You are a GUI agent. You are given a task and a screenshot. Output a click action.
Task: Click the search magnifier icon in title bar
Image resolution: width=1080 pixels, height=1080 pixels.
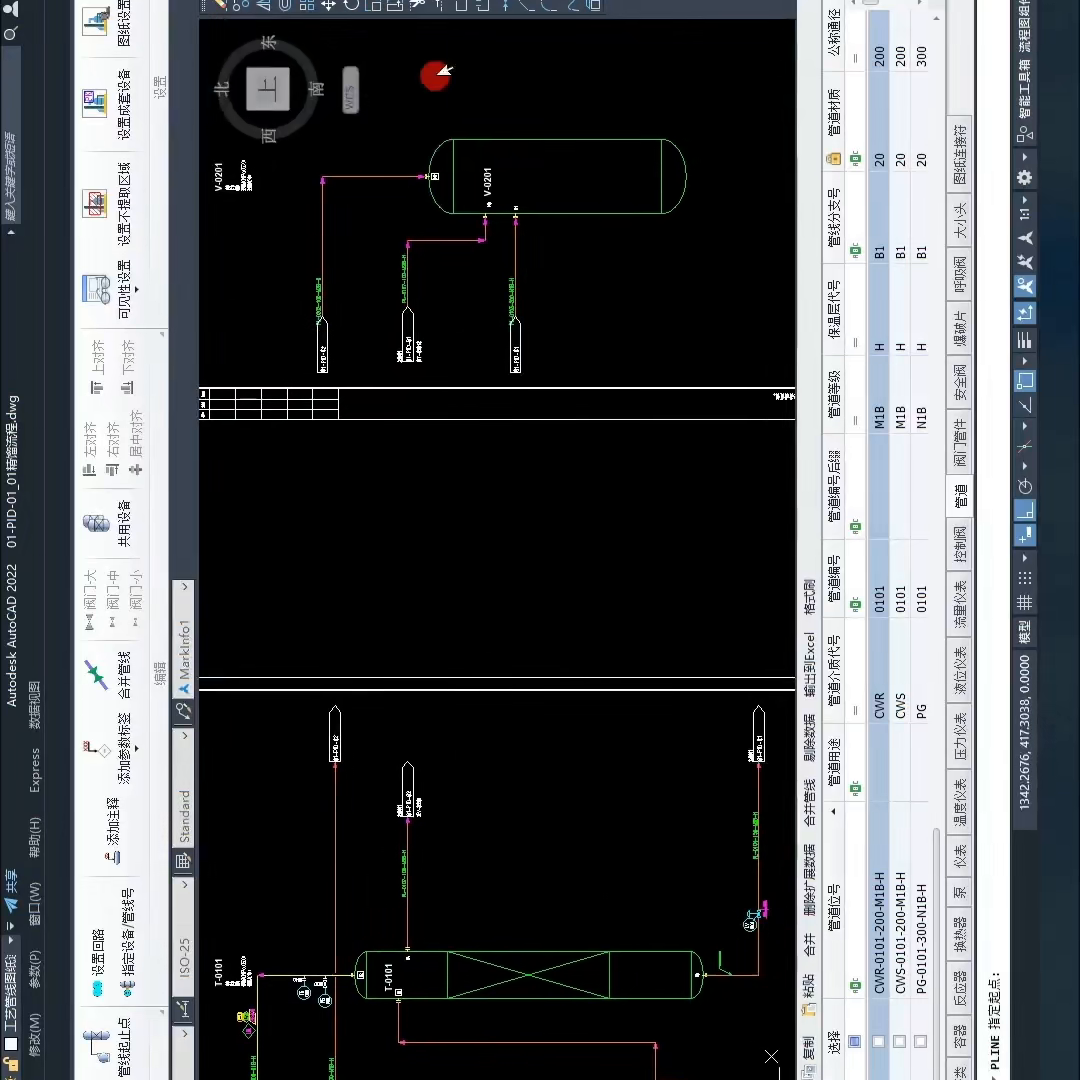point(10,33)
